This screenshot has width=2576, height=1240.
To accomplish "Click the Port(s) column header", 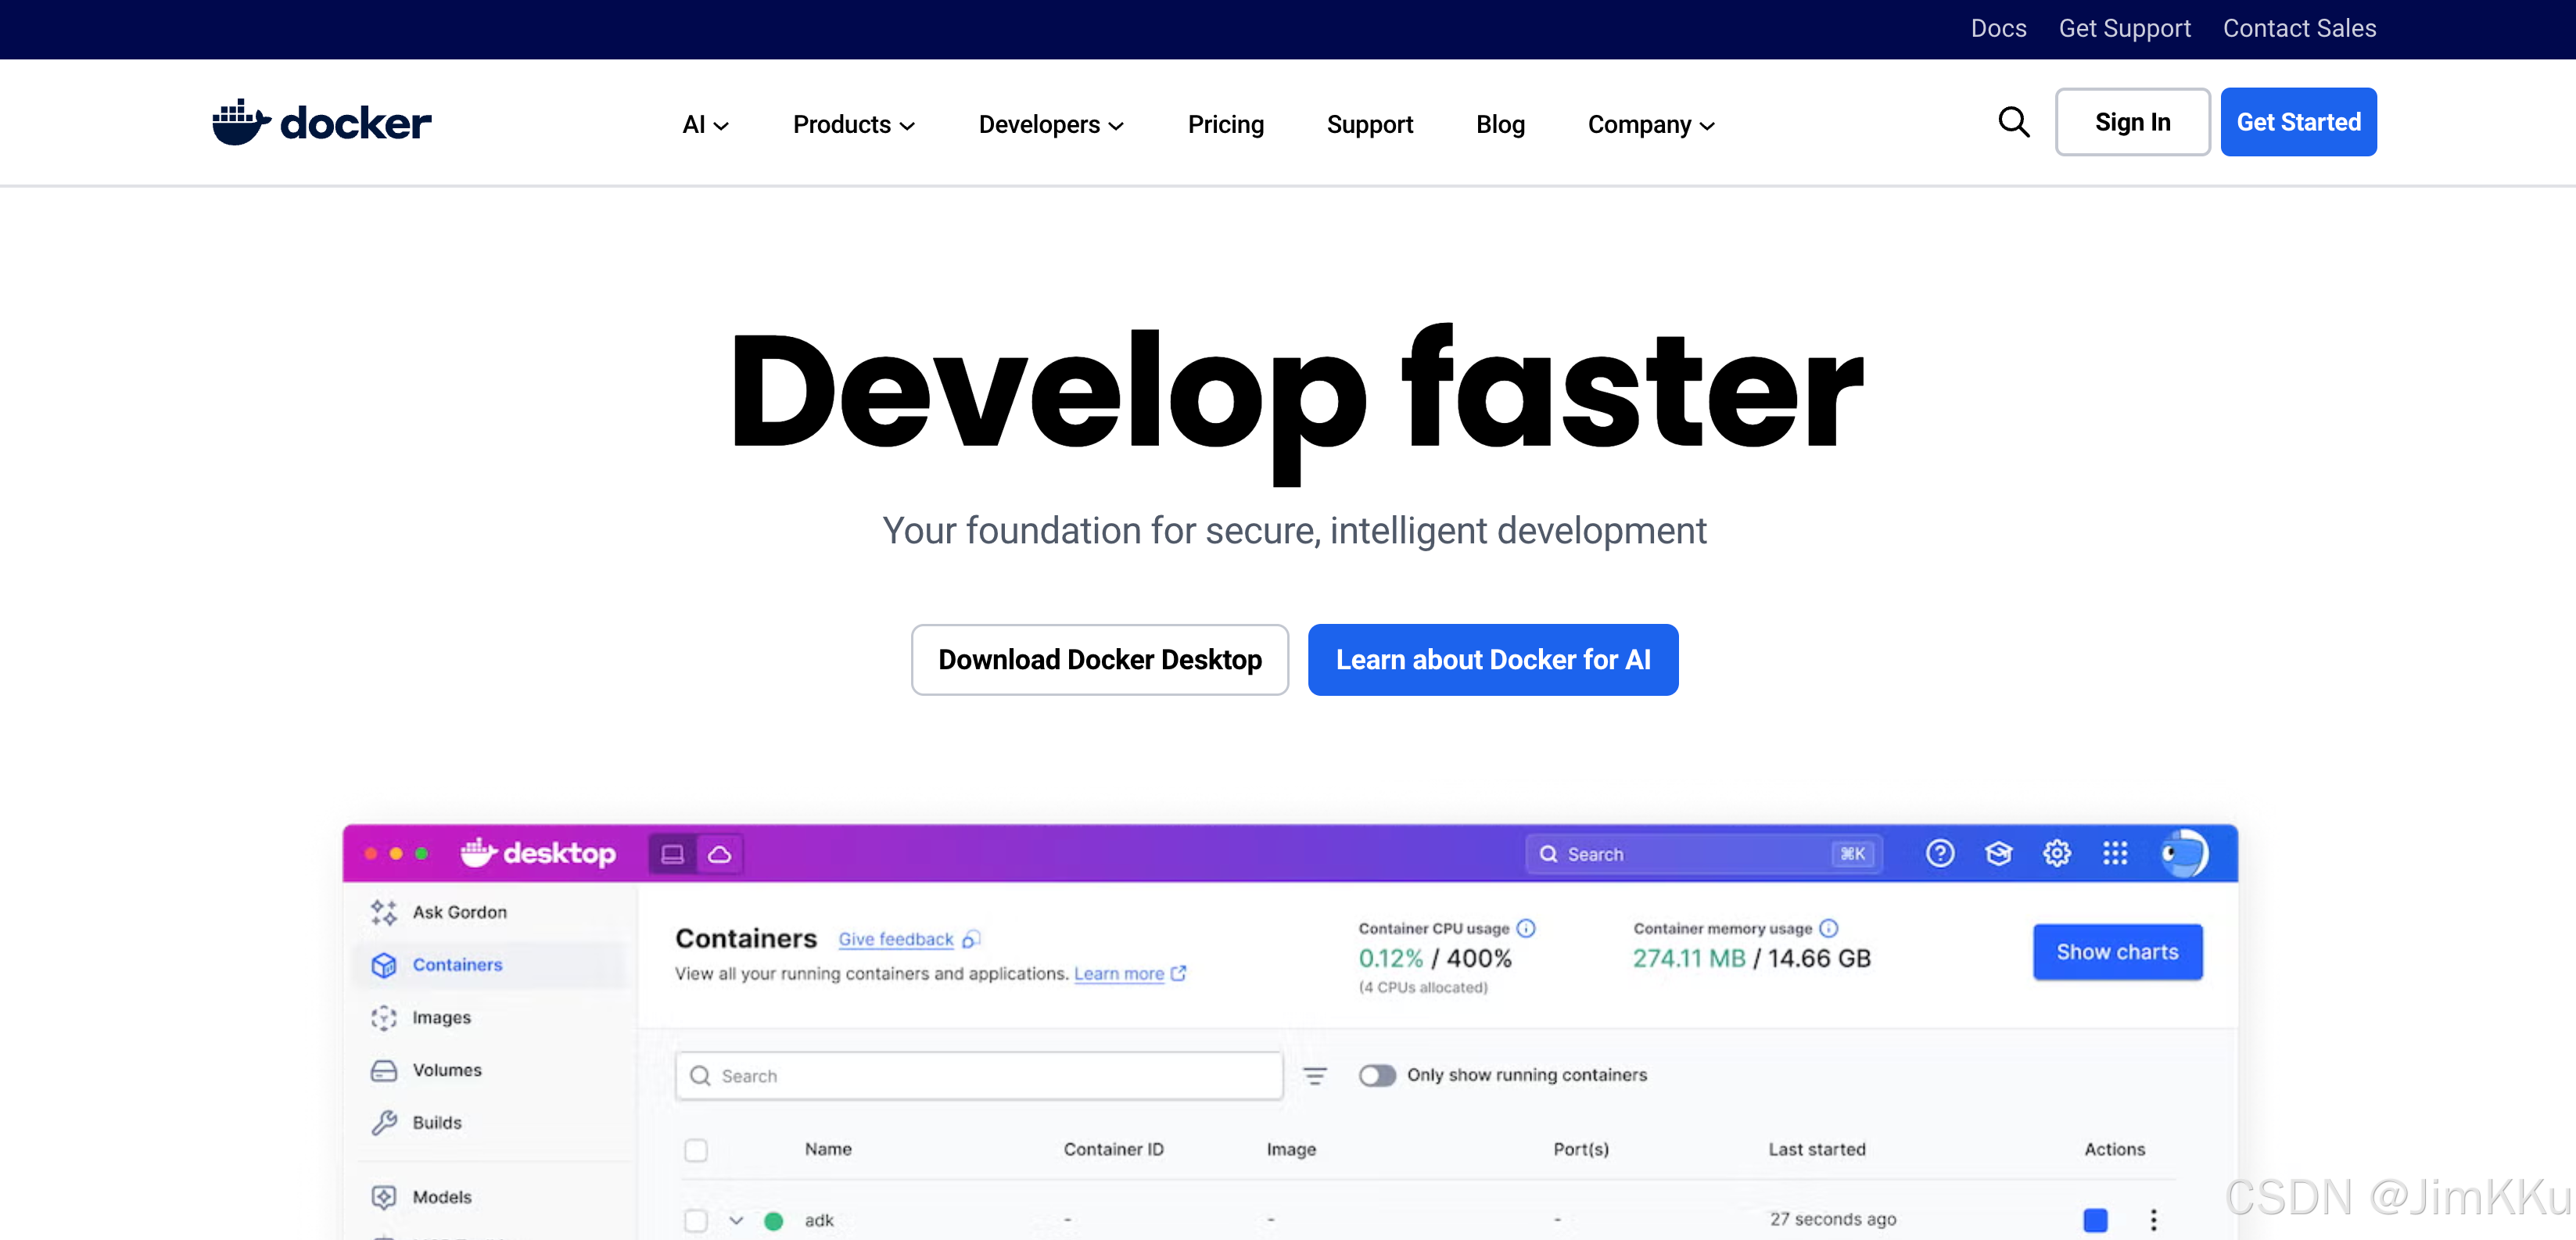I will tap(1581, 1150).
